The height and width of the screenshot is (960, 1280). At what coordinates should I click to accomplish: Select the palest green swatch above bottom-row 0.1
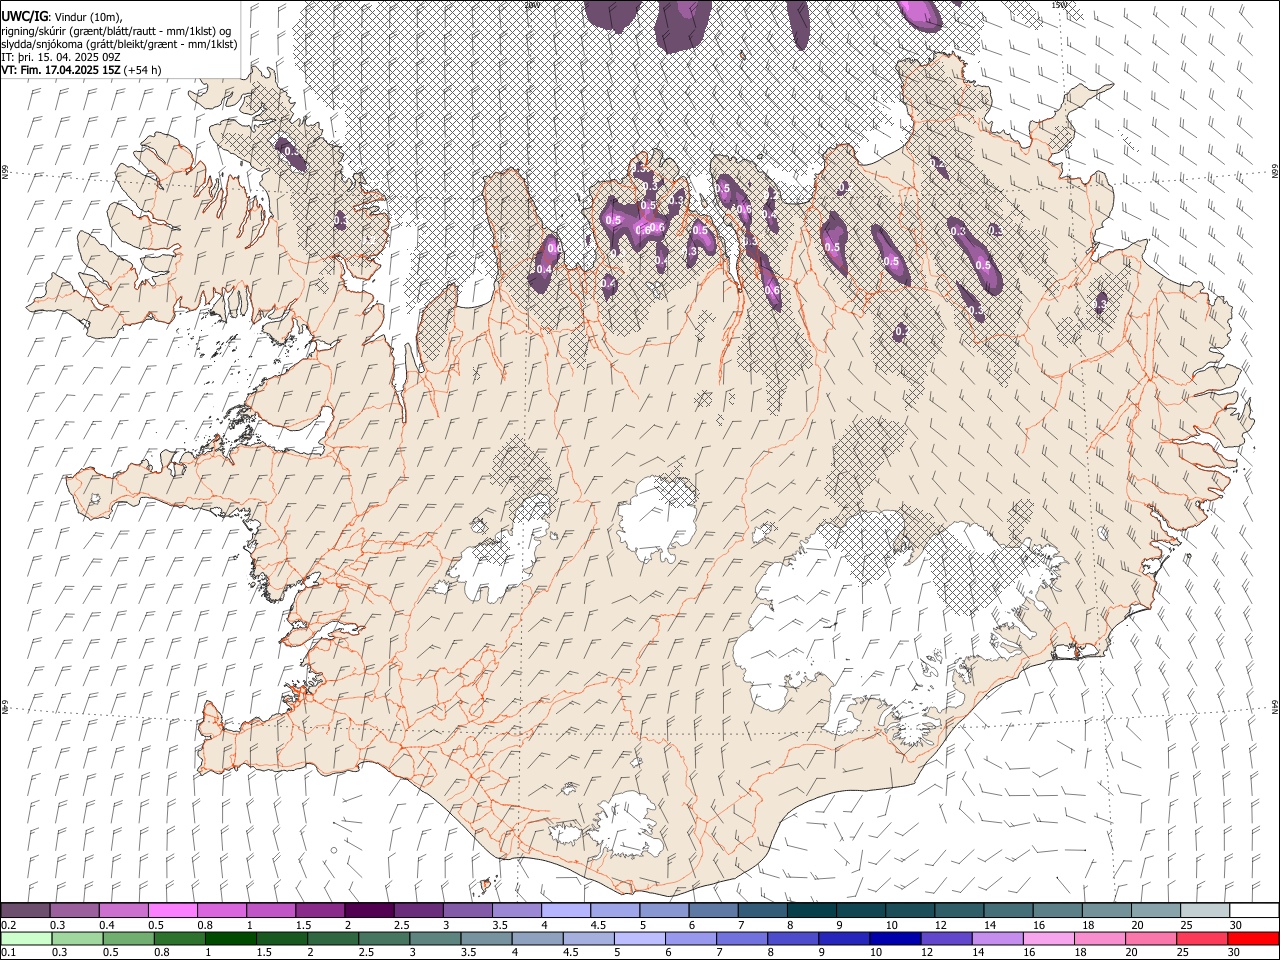tap(26, 939)
